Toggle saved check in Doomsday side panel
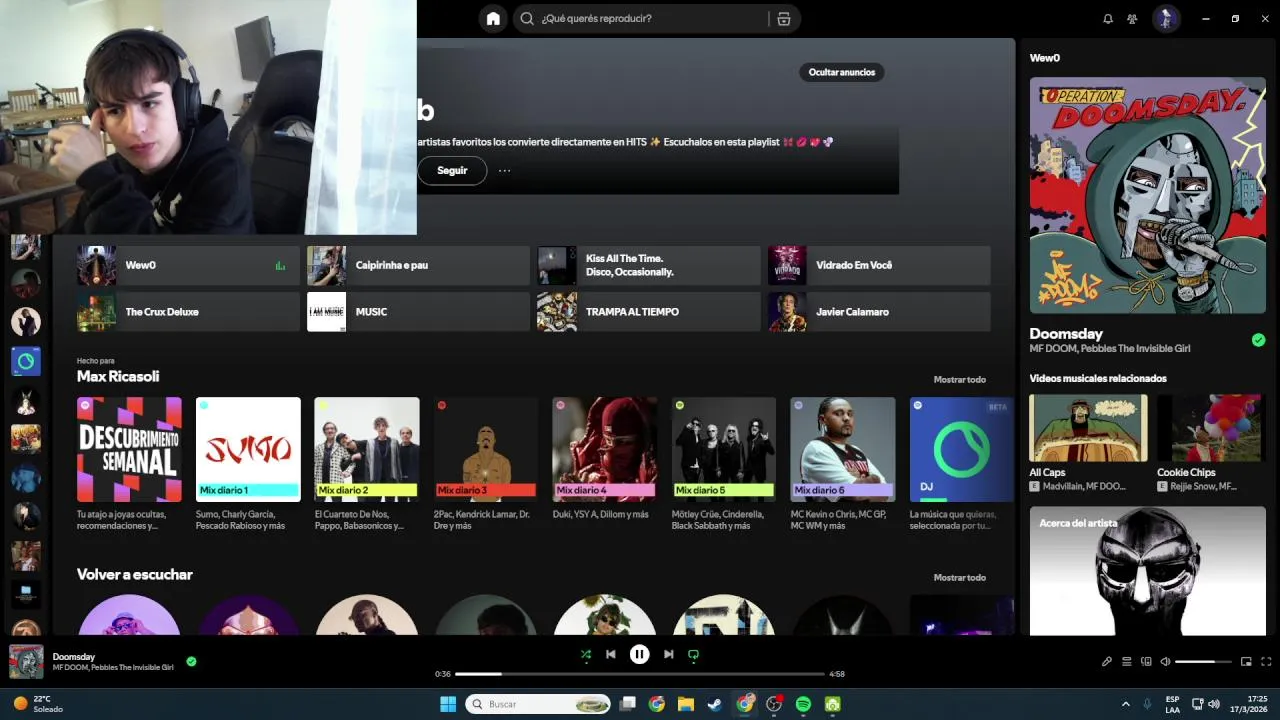The height and width of the screenshot is (720, 1280). tap(1258, 340)
